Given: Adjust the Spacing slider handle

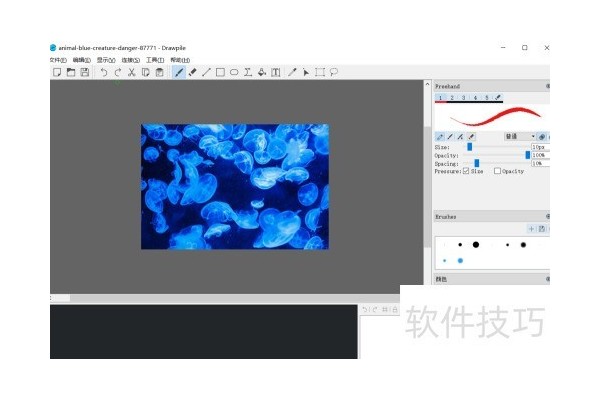Looking at the screenshot, I should 476,163.
